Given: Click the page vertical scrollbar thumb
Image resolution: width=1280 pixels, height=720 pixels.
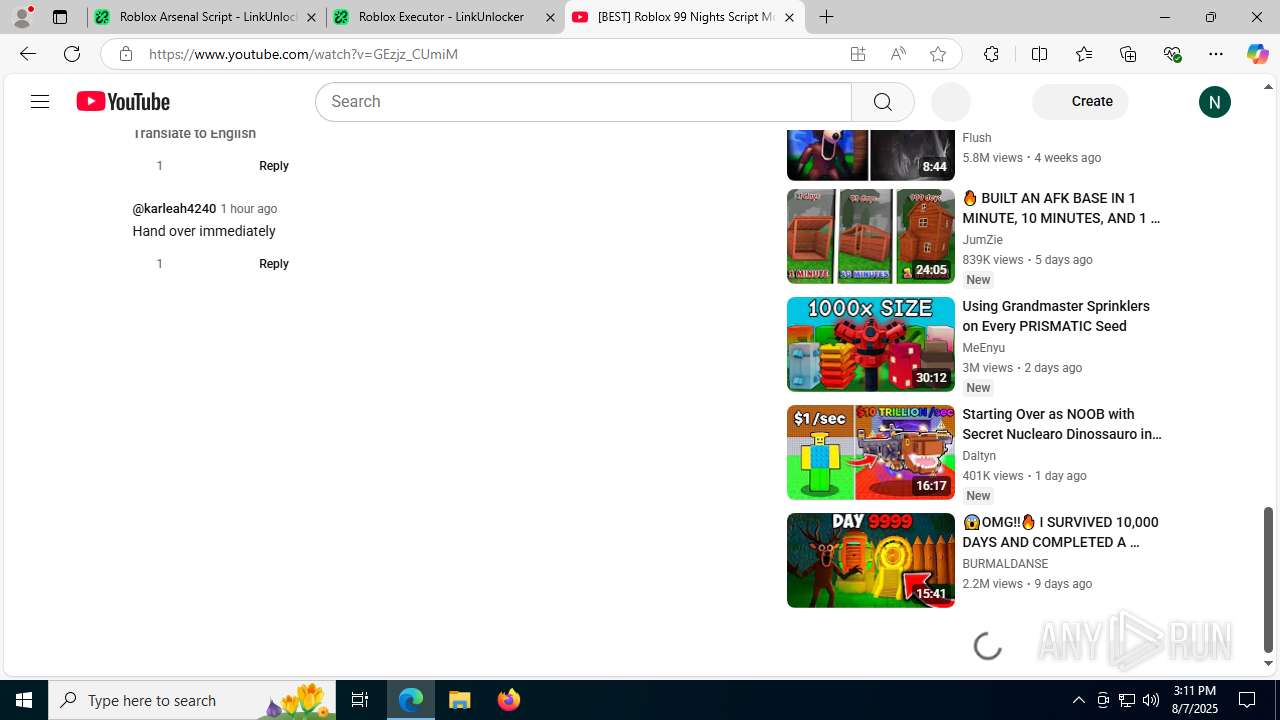Looking at the screenshot, I should (1268, 580).
